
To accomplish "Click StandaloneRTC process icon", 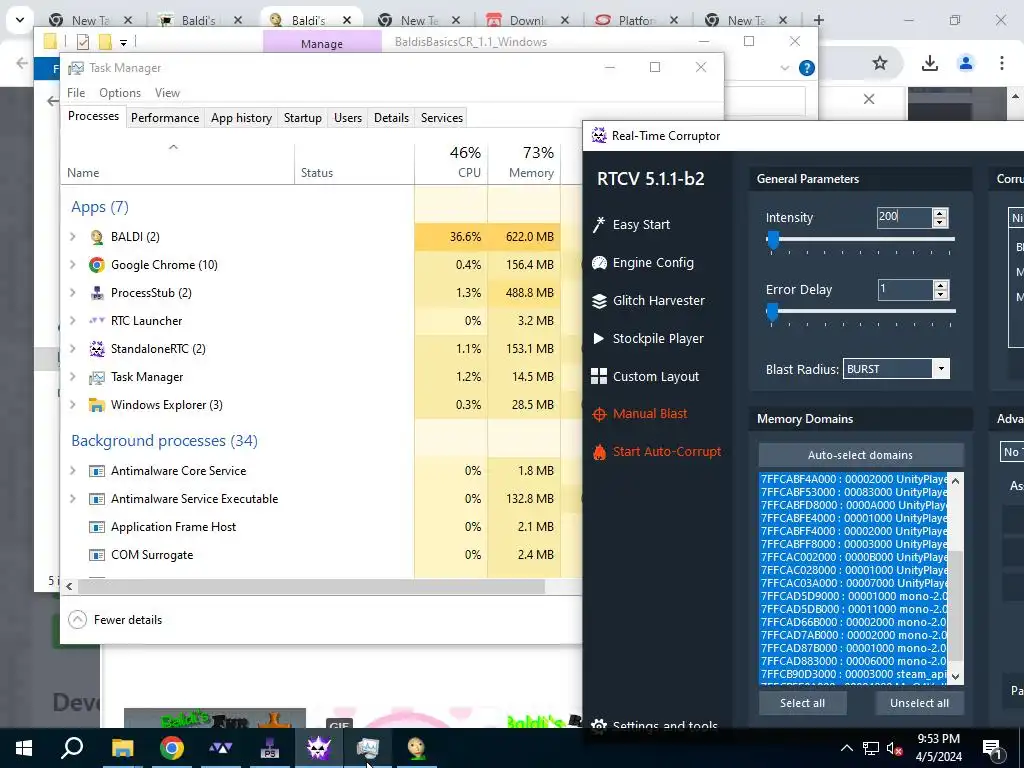I will (x=97, y=349).
